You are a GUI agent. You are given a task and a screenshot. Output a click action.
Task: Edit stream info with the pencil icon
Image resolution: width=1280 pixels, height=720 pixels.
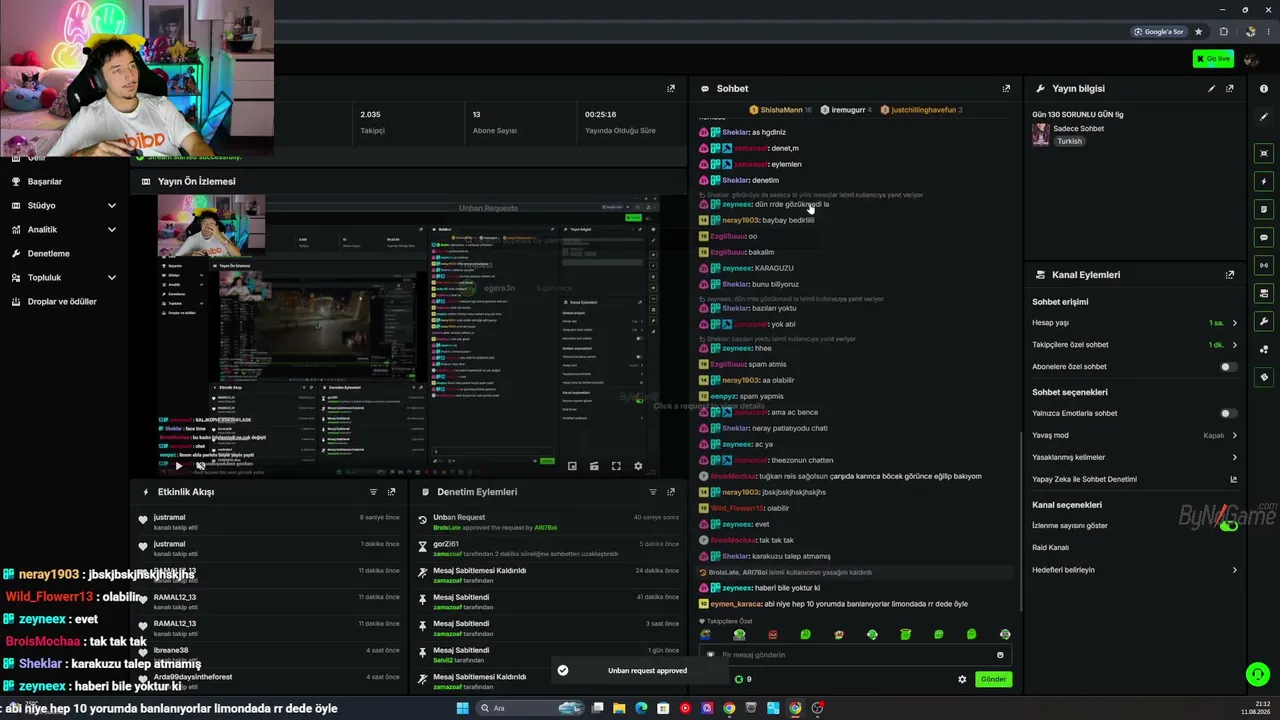point(1212,89)
